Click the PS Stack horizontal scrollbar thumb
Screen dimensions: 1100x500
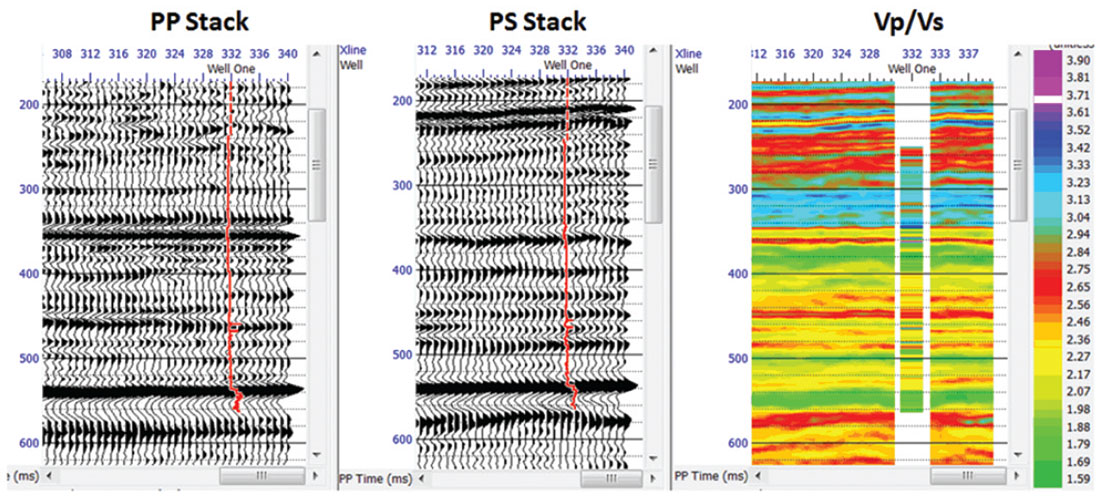pyautogui.click(x=610, y=479)
